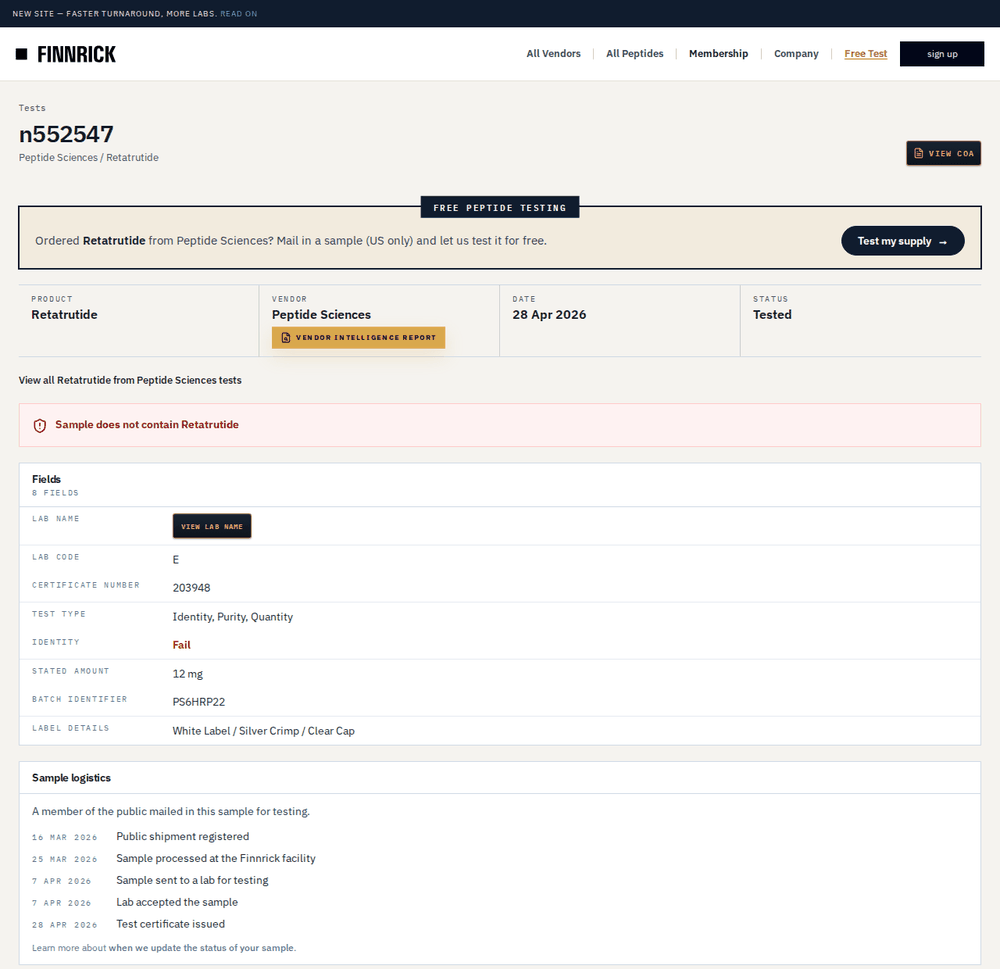
Task: Click the Fields section heading
Action: 47,479
